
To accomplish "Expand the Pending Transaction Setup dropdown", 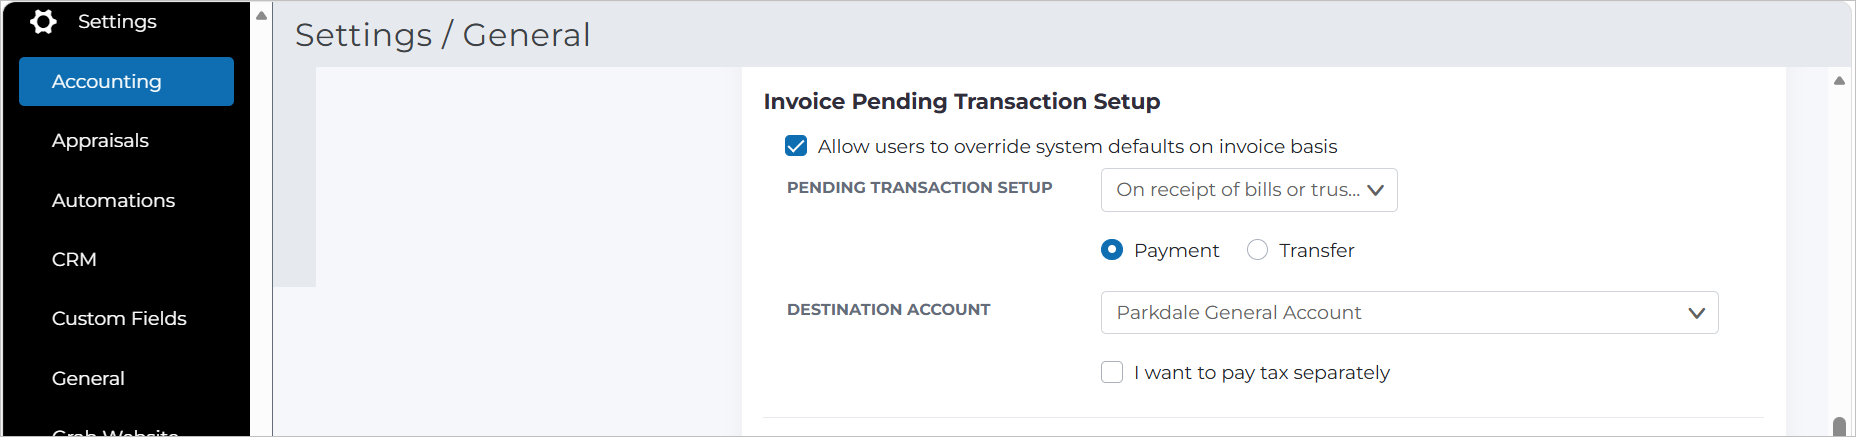I will 1249,190.
